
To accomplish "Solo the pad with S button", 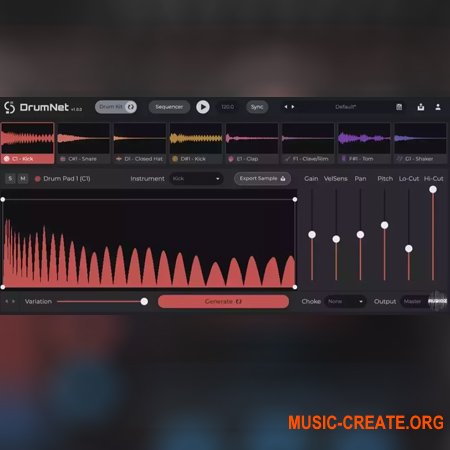I will coord(10,179).
